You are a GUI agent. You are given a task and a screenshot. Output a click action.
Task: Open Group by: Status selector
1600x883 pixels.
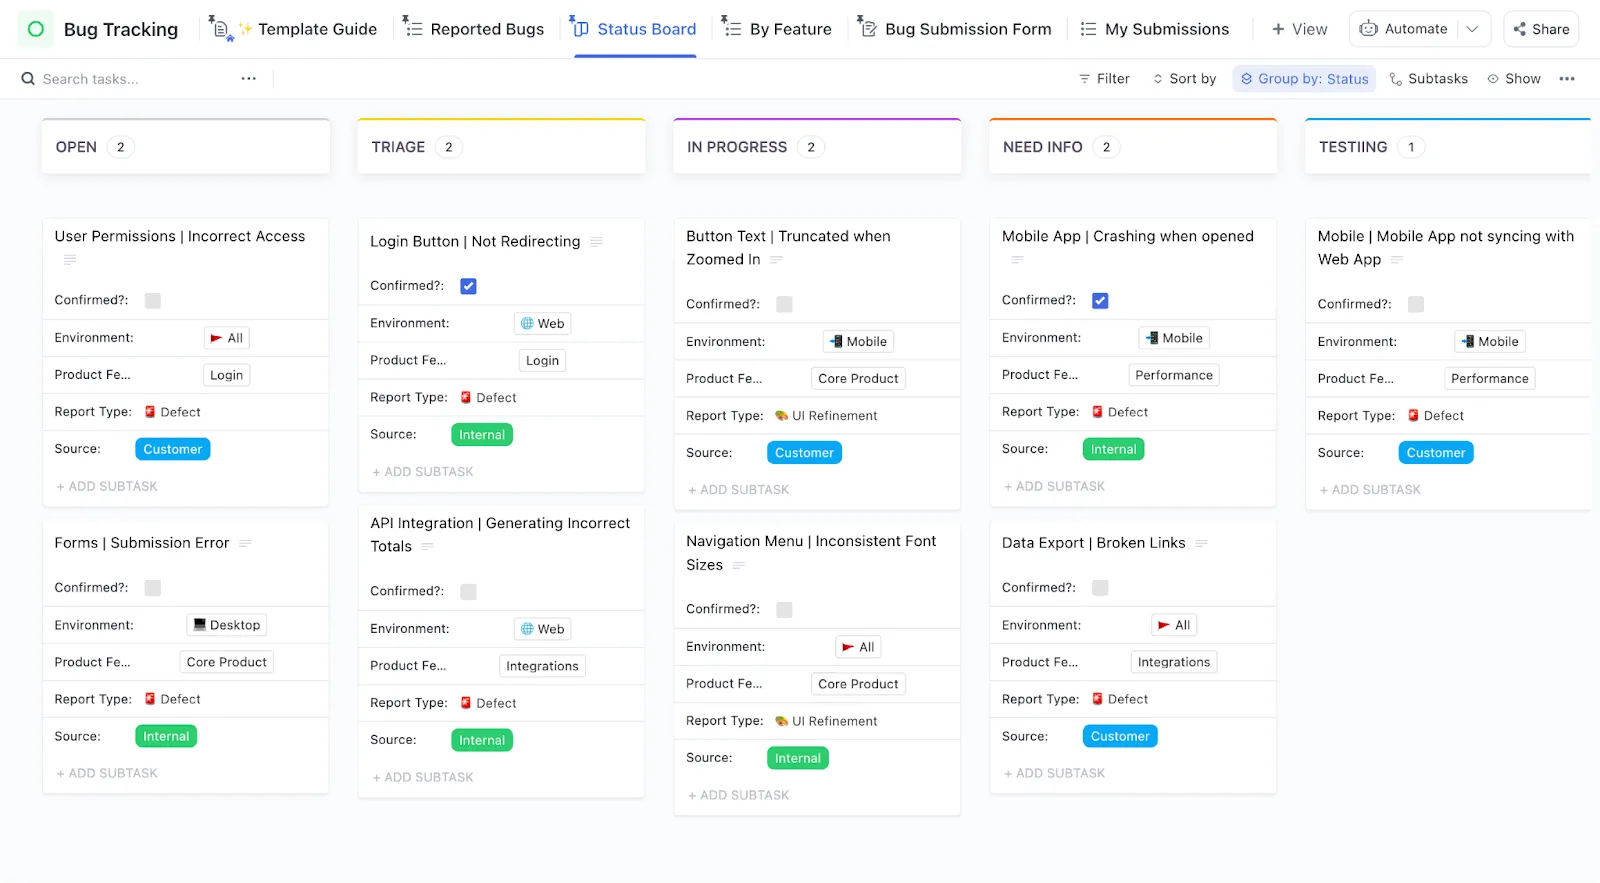click(x=1304, y=79)
